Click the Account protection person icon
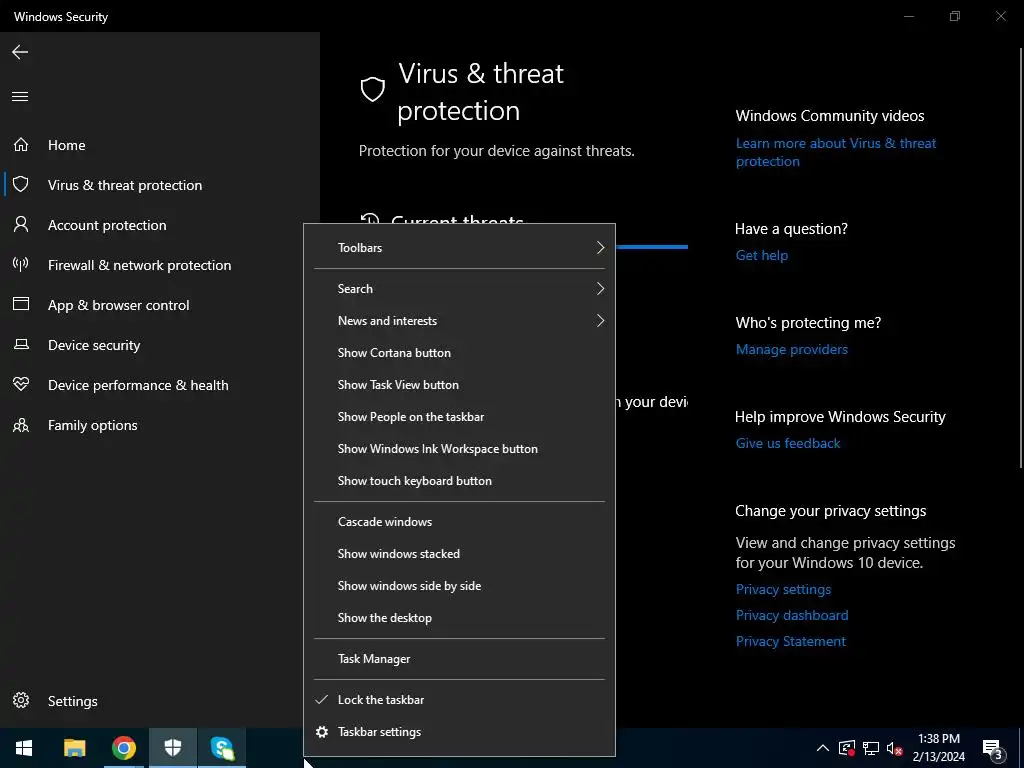Viewport: 1024px width, 768px height. (x=21, y=224)
